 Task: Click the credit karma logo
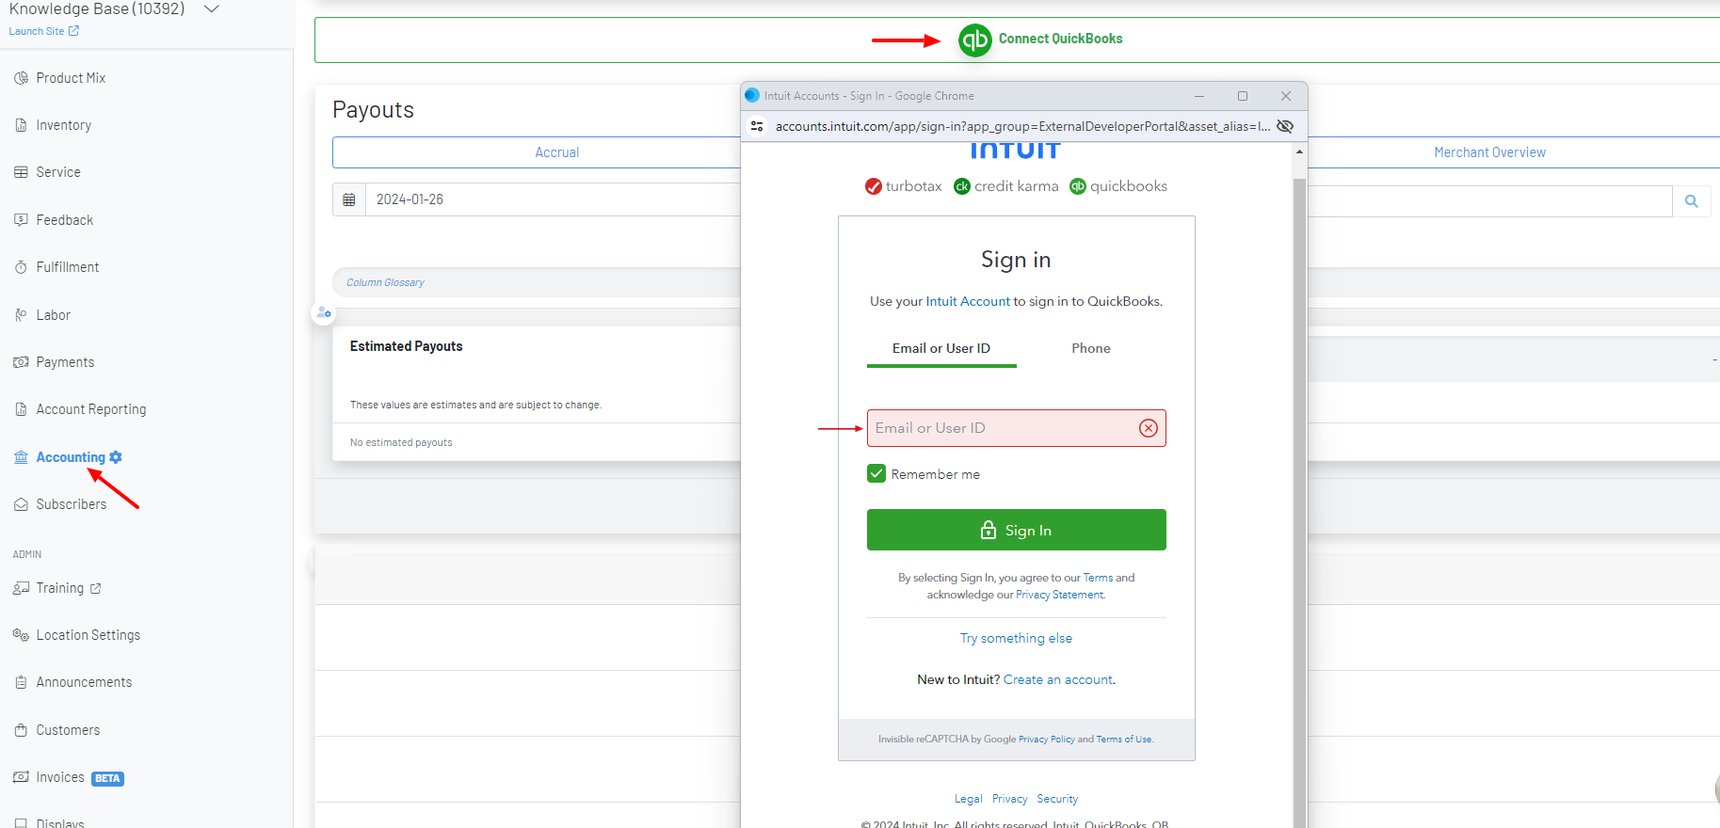[x=1006, y=186]
